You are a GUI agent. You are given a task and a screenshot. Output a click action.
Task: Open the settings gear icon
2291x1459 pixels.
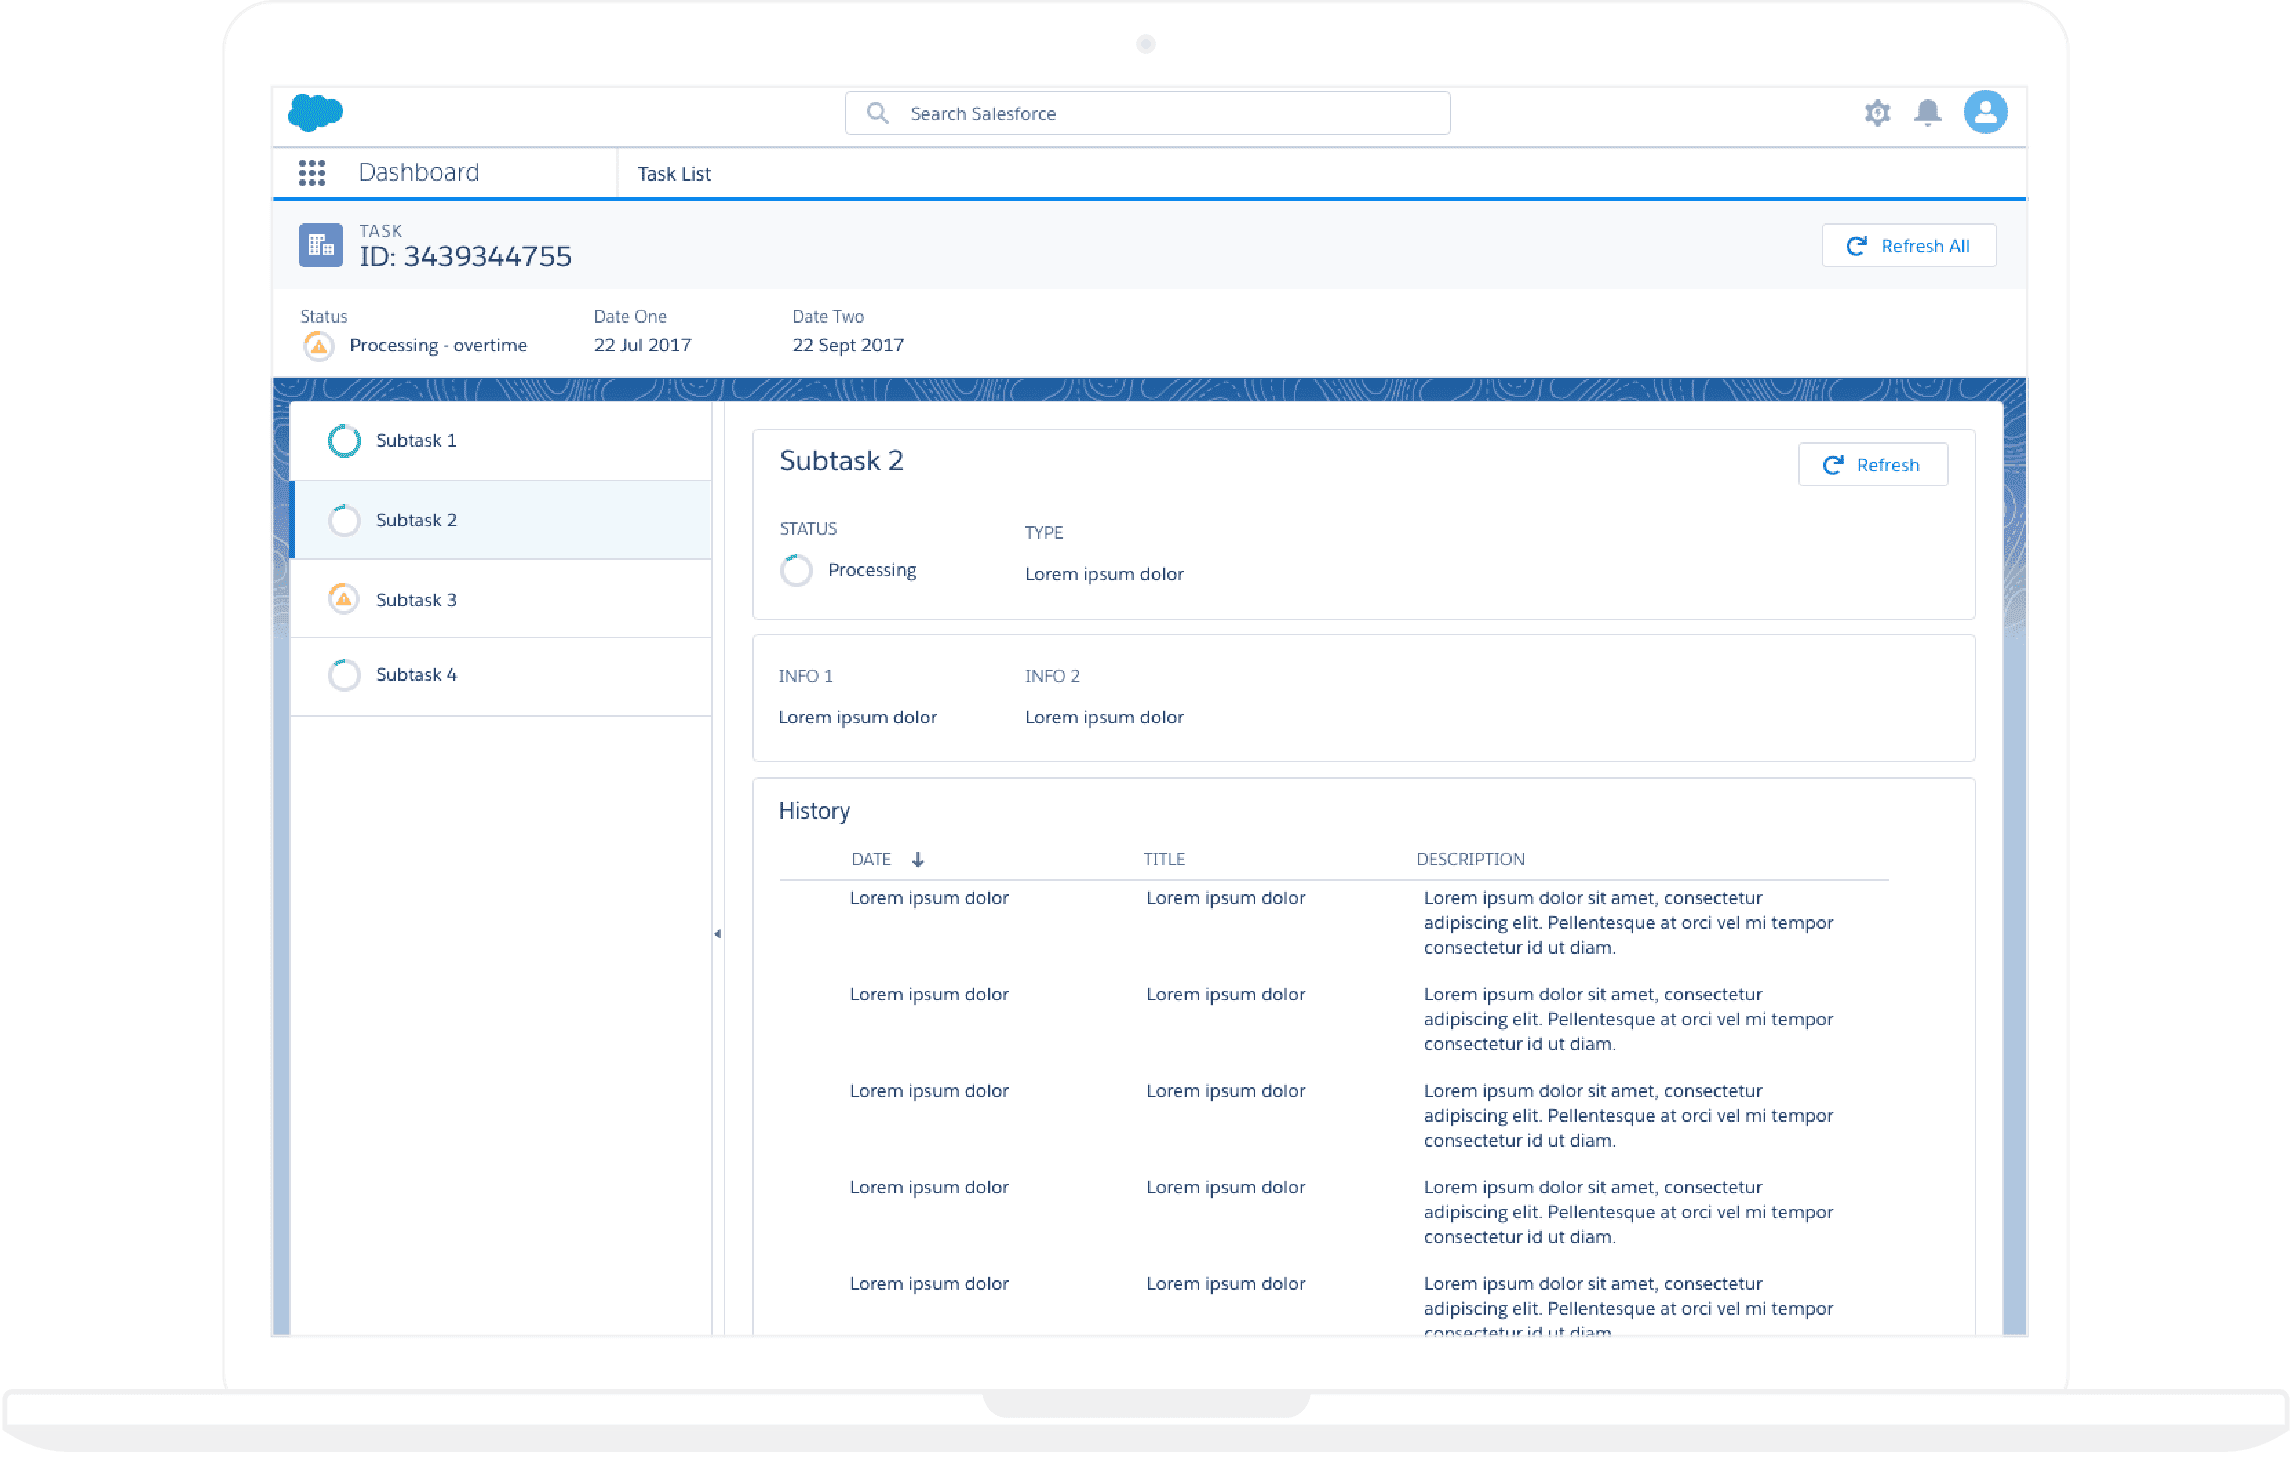[x=1877, y=113]
